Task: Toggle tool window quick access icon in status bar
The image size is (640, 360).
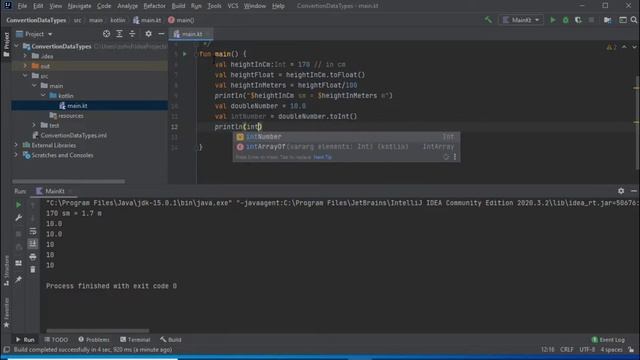Action: [x=7, y=350]
